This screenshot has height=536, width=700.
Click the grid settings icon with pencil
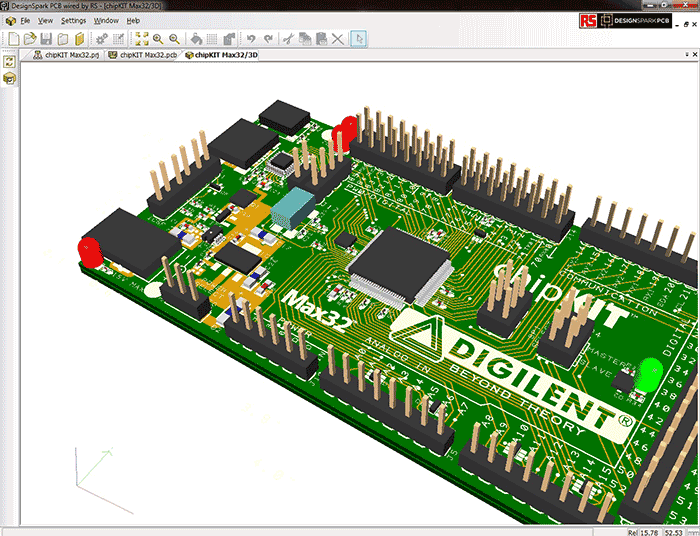coord(118,39)
